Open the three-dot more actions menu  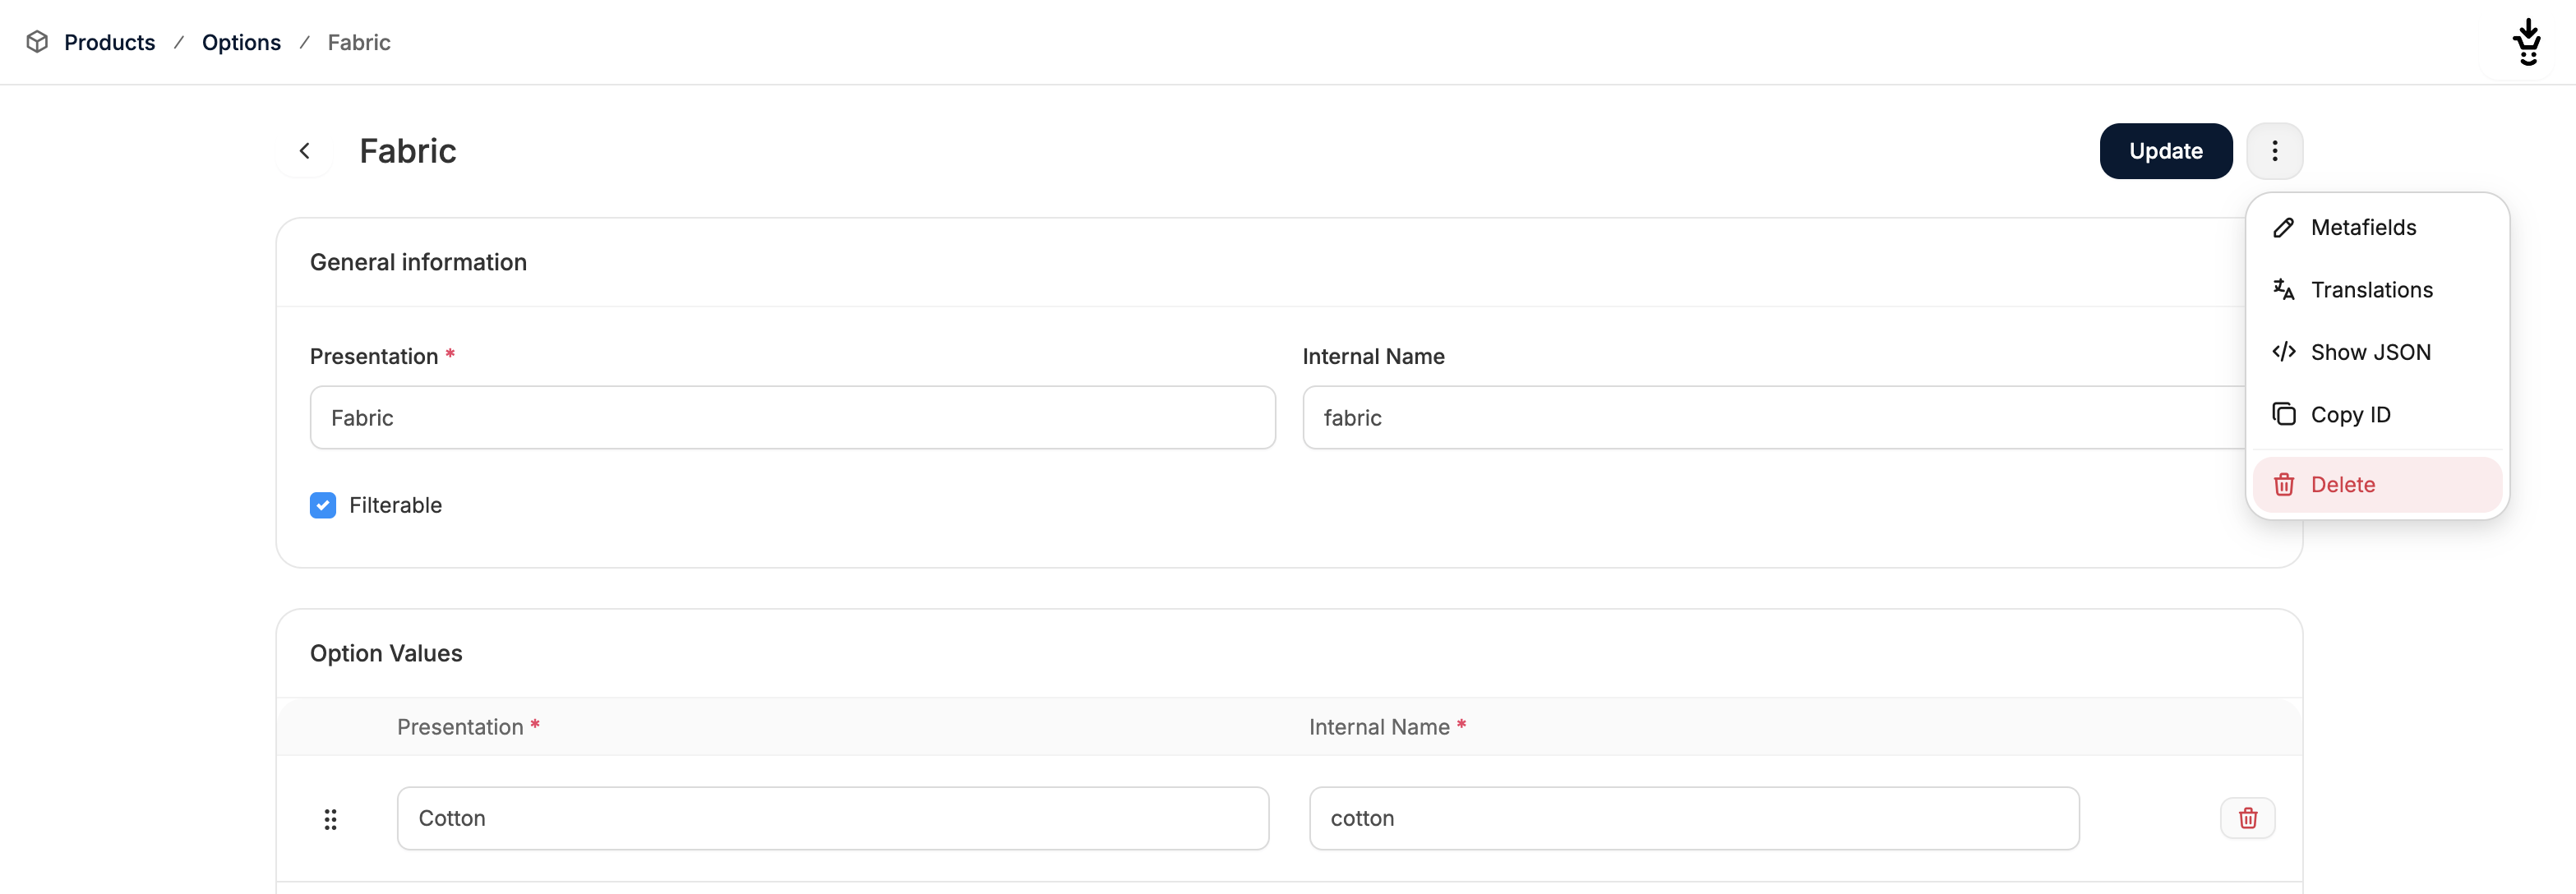pyautogui.click(x=2274, y=151)
